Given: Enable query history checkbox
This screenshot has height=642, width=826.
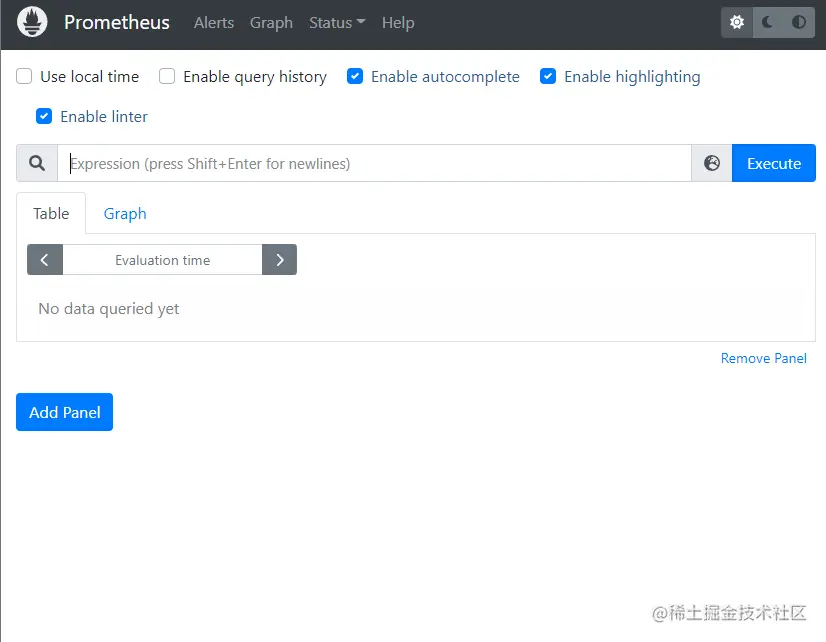Looking at the screenshot, I should (167, 76).
